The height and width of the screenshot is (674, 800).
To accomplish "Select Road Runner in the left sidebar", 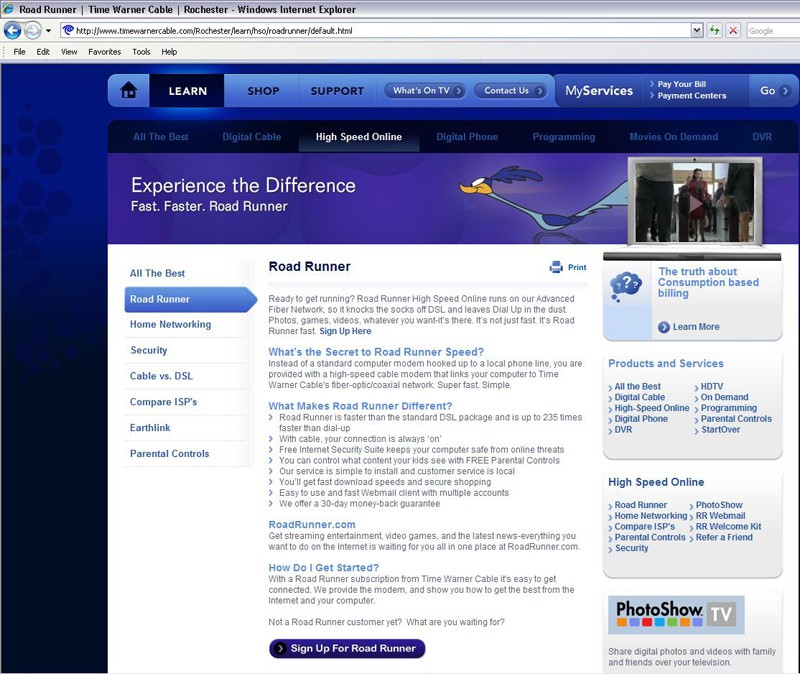I will click(x=190, y=299).
